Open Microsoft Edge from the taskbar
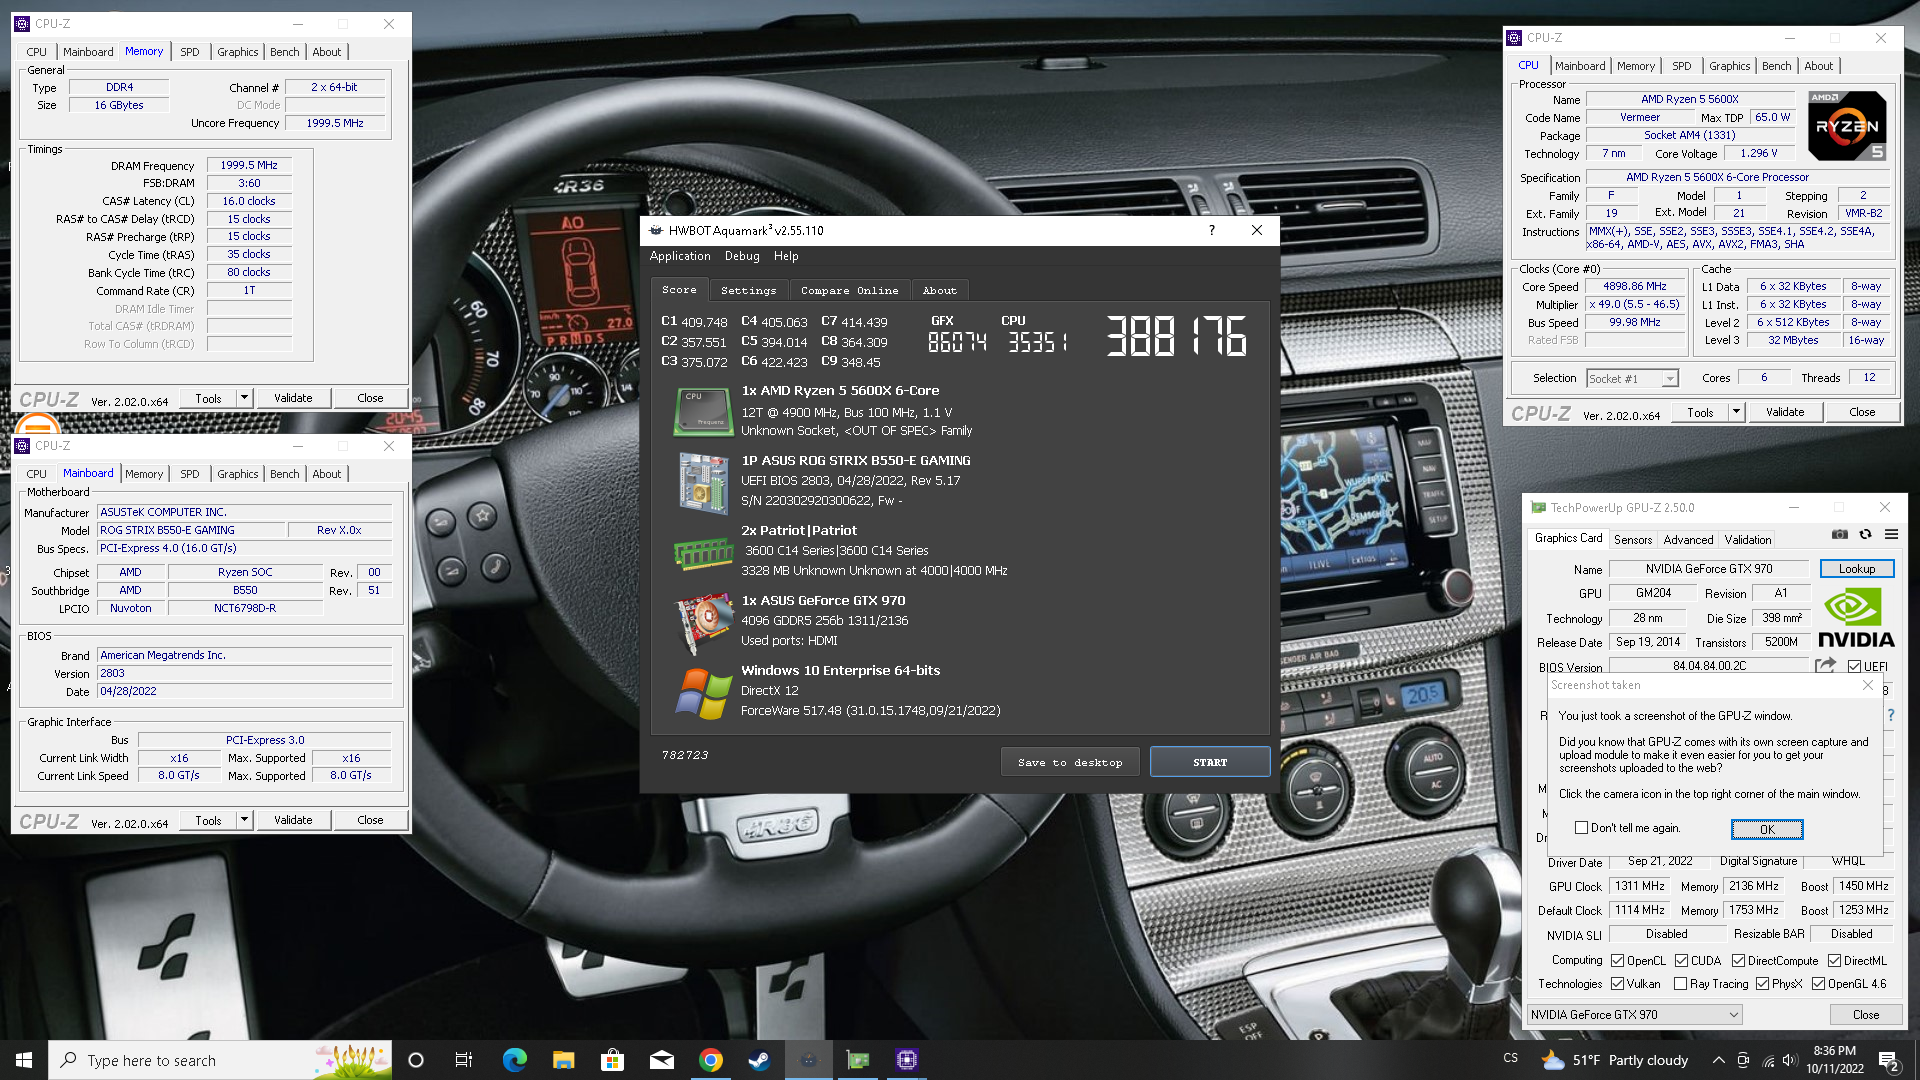Screen dimensions: 1920x1080 click(x=514, y=1060)
